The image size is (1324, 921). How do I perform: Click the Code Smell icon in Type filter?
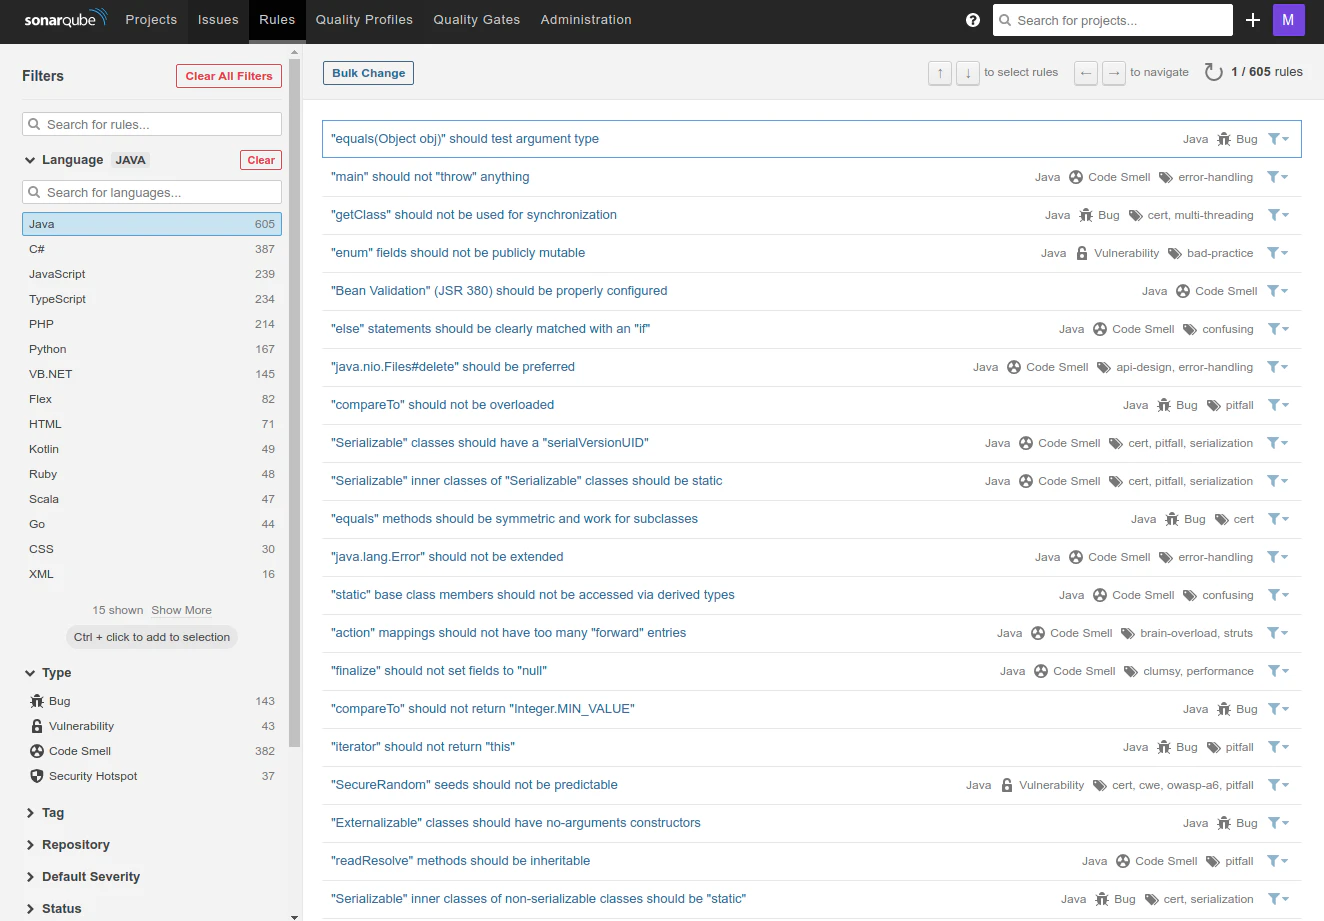click(37, 751)
